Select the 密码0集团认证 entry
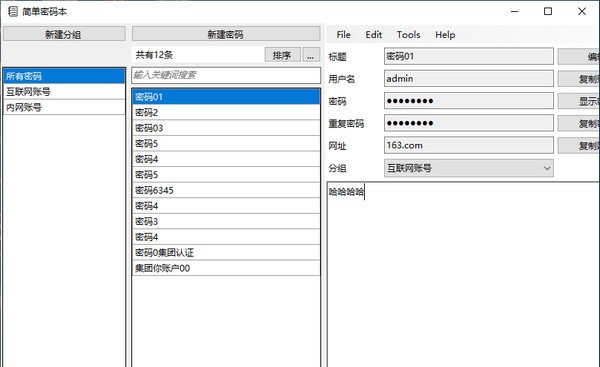This screenshot has width=600, height=367. [226, 253]
